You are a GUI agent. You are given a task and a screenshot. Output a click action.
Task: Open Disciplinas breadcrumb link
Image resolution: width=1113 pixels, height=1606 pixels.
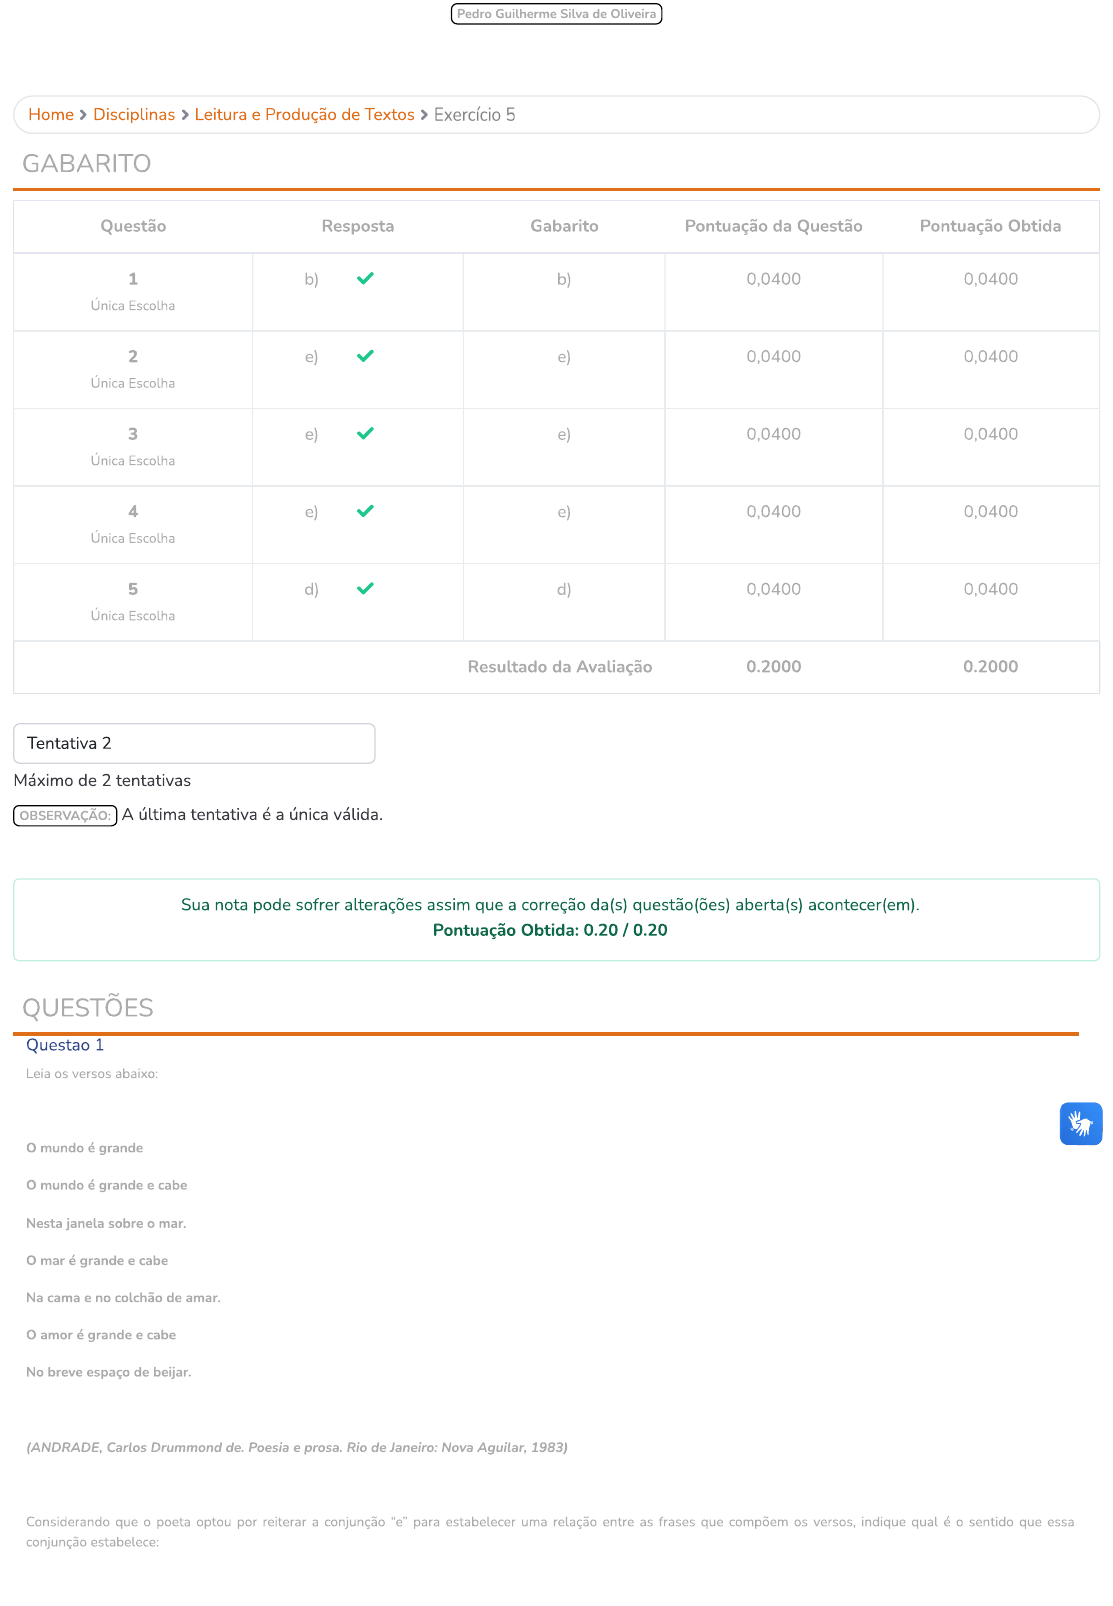tap(134, 115)
